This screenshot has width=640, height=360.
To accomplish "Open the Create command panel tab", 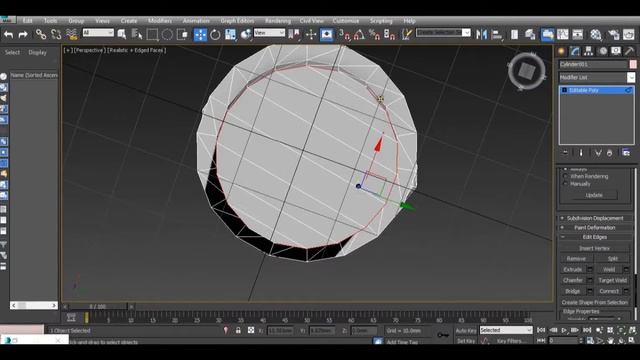I will click(x=561, y=51).
